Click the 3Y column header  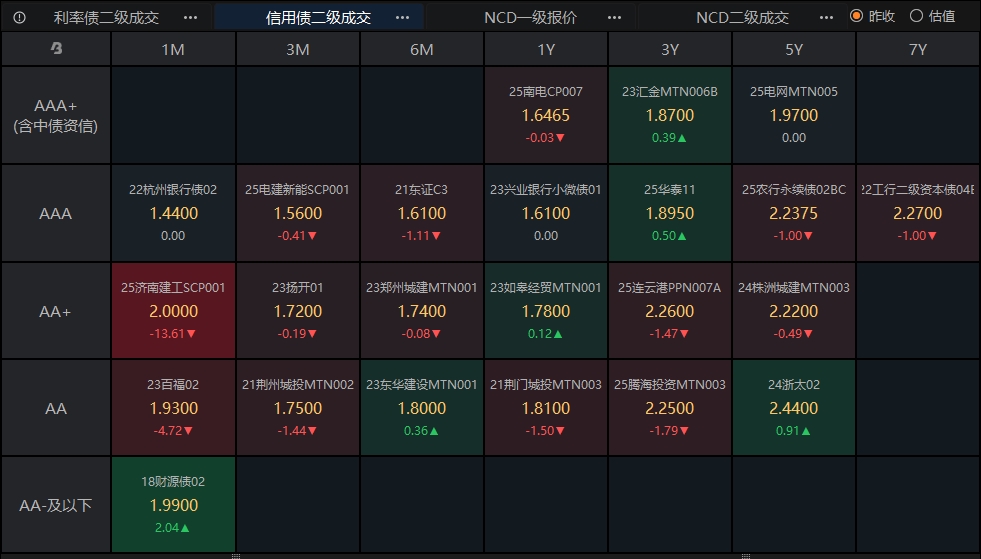click(x=670, y=49)
